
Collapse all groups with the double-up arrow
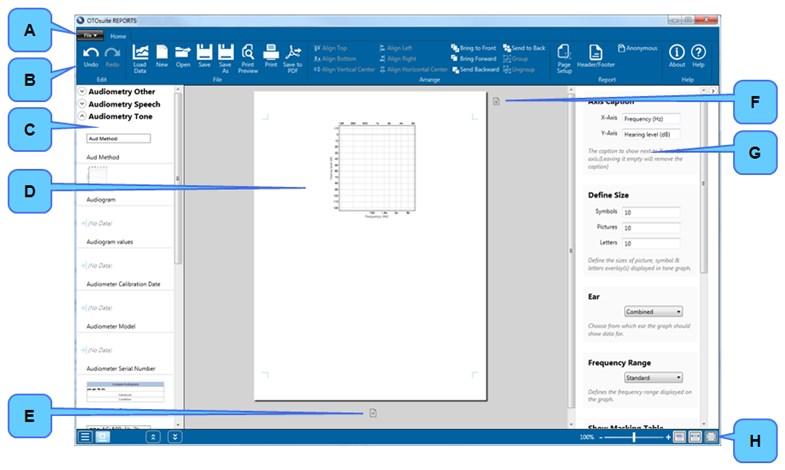[x=153, y=436]
